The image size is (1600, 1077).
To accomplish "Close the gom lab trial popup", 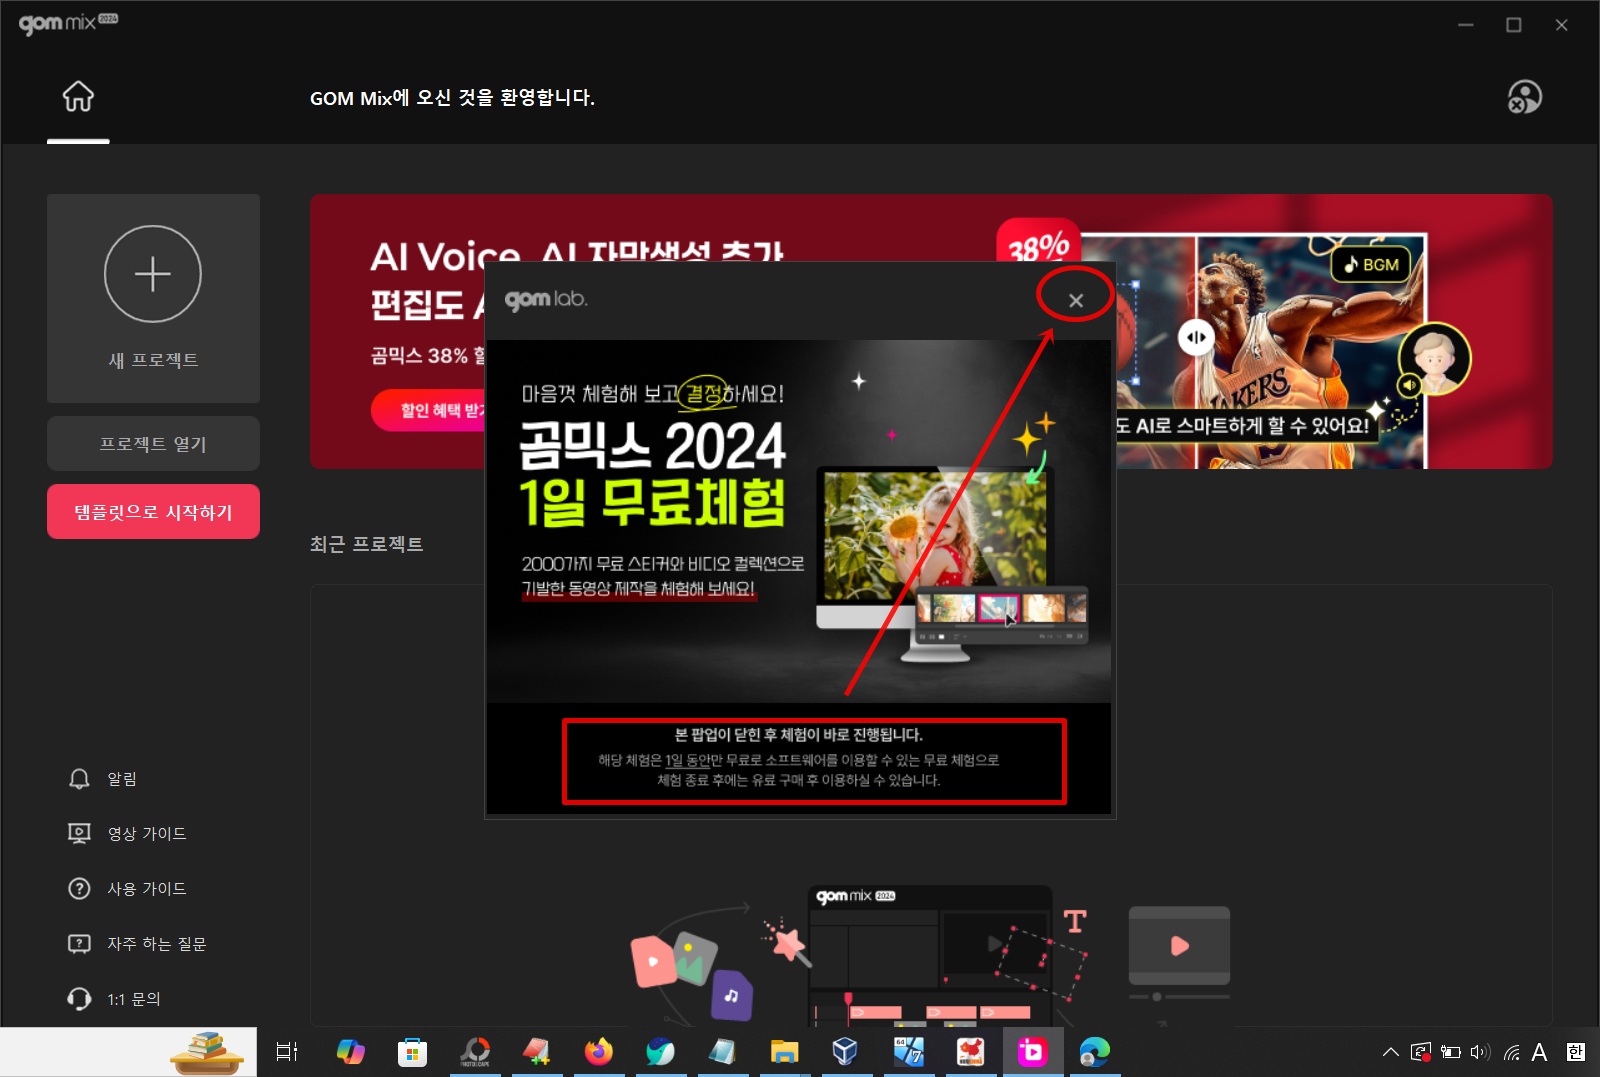I will pos(1076,300).
